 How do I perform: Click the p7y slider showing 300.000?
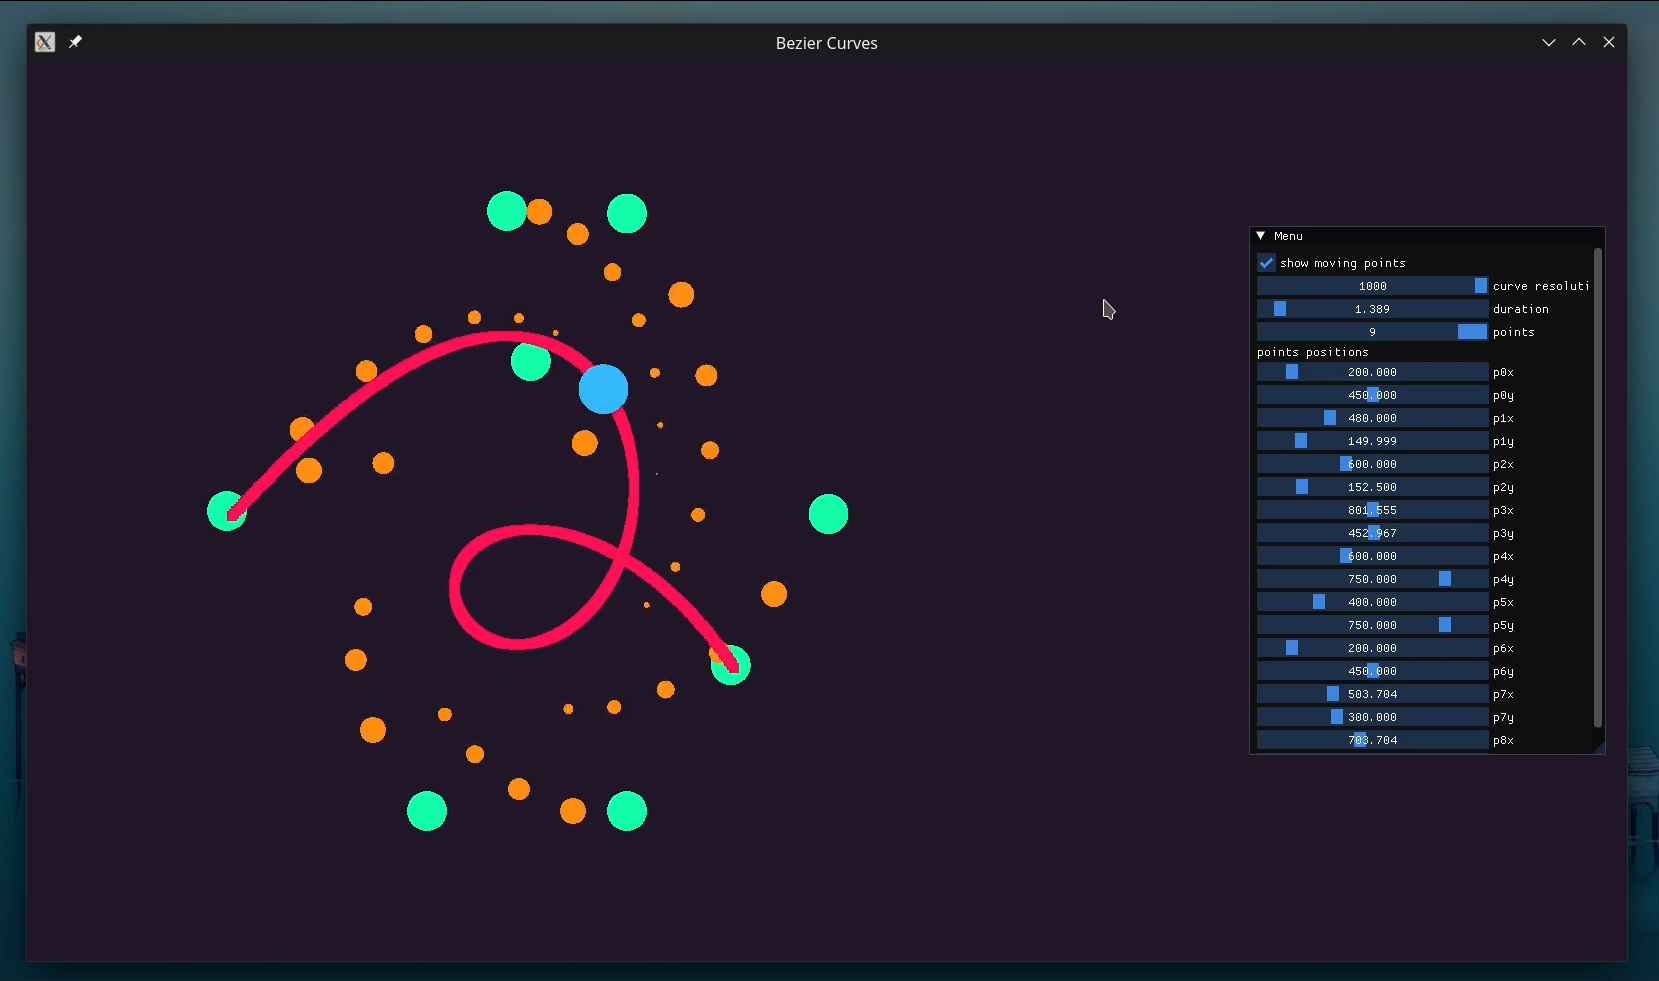click(1372, 717)
